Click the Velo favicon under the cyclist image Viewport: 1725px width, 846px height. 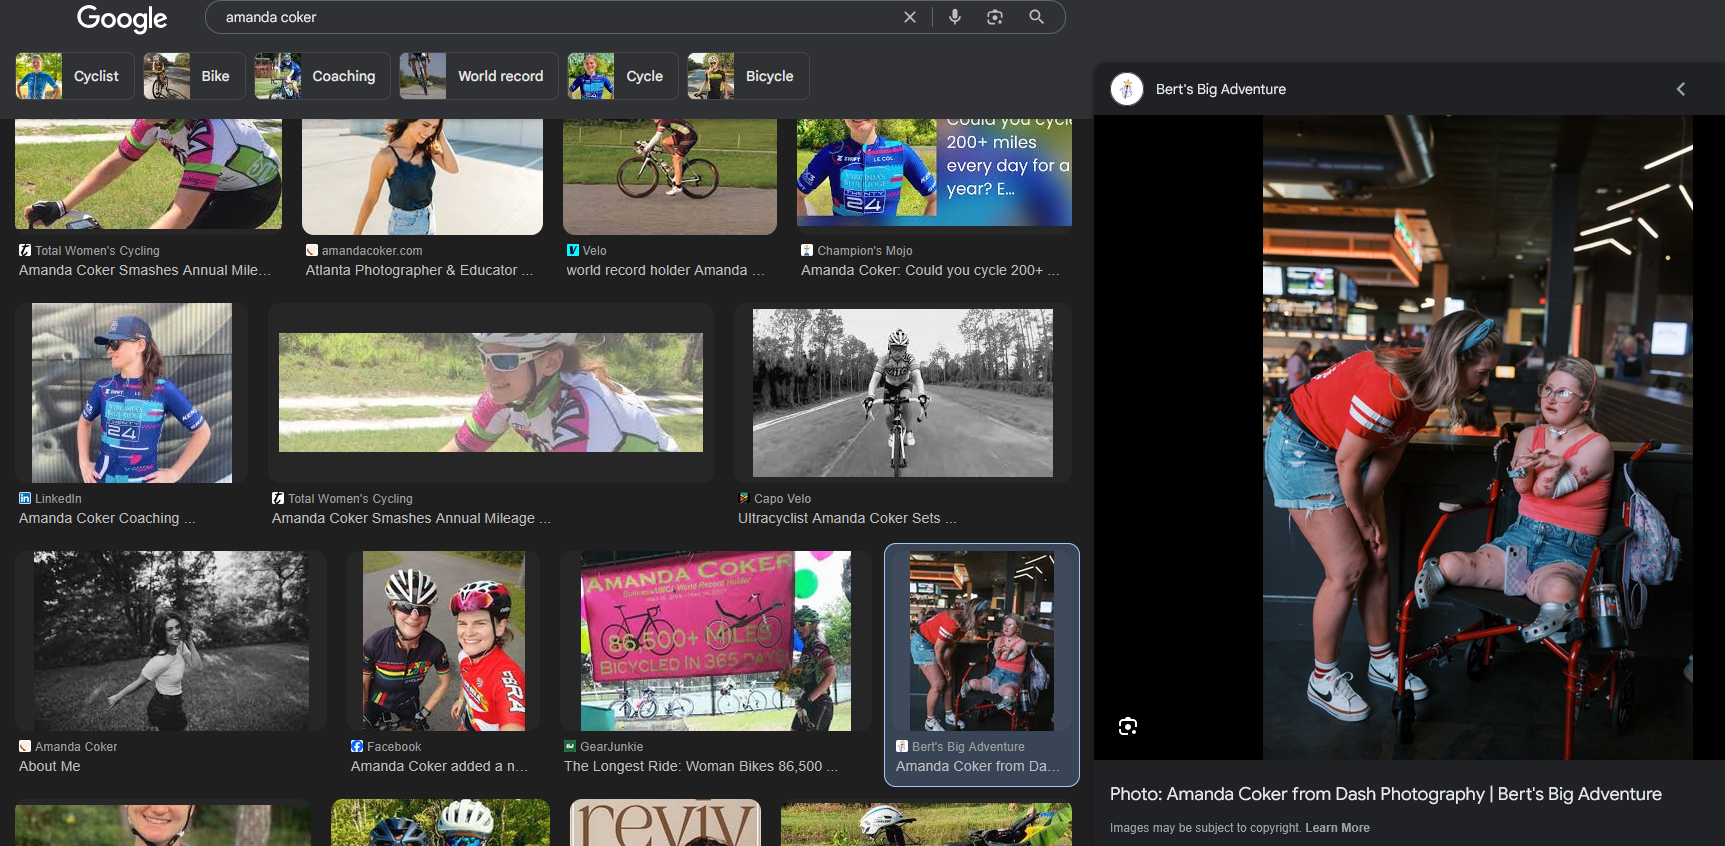click(x=573, y=250)
